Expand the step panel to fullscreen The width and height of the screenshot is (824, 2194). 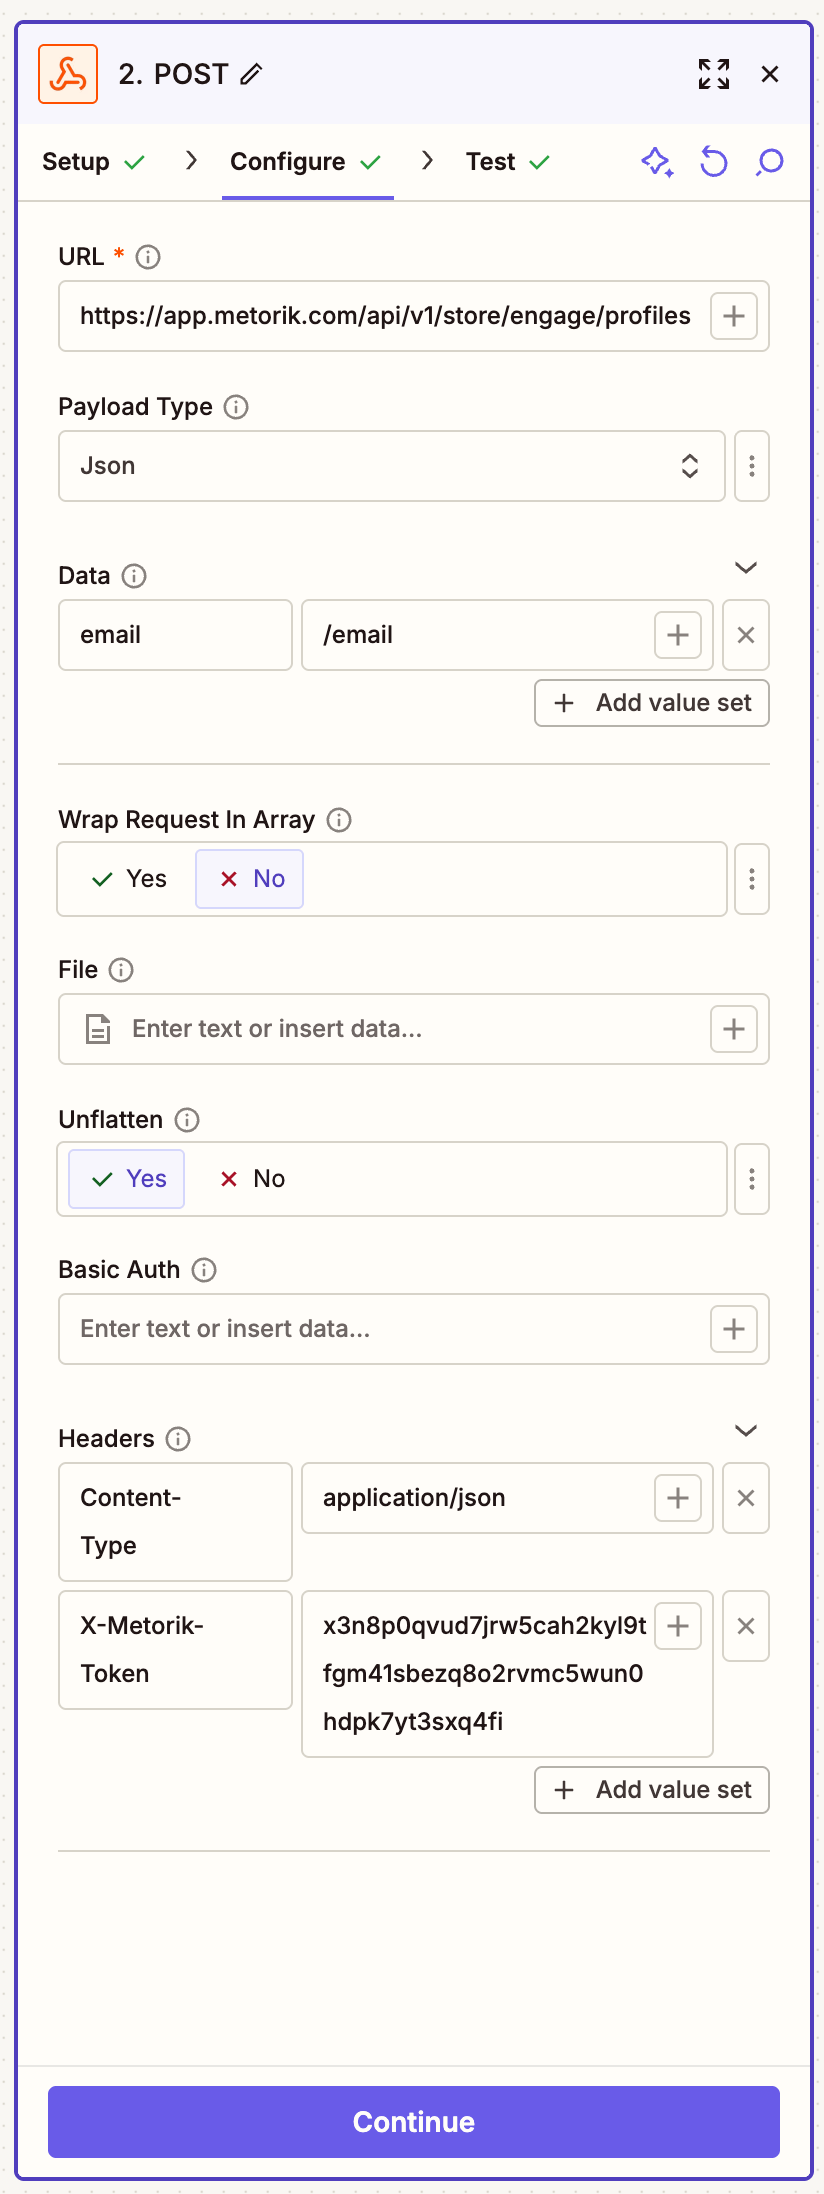coord(713,74)
